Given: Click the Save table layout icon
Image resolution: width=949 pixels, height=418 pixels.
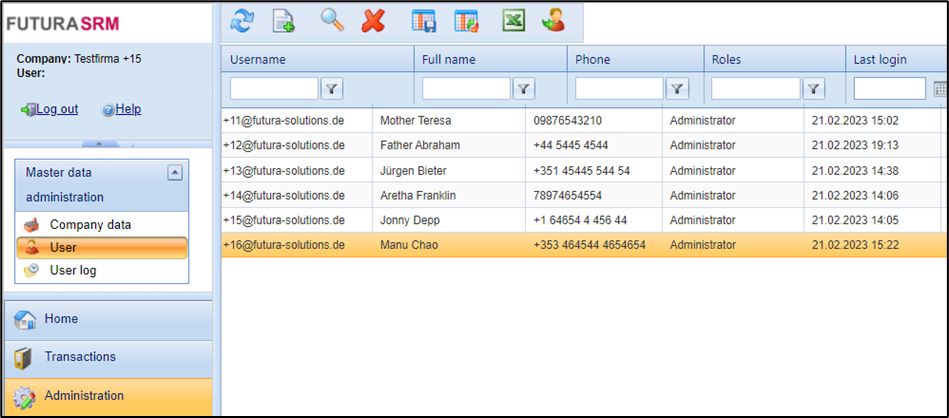Looking at the screenshot, I should [424, 20].
